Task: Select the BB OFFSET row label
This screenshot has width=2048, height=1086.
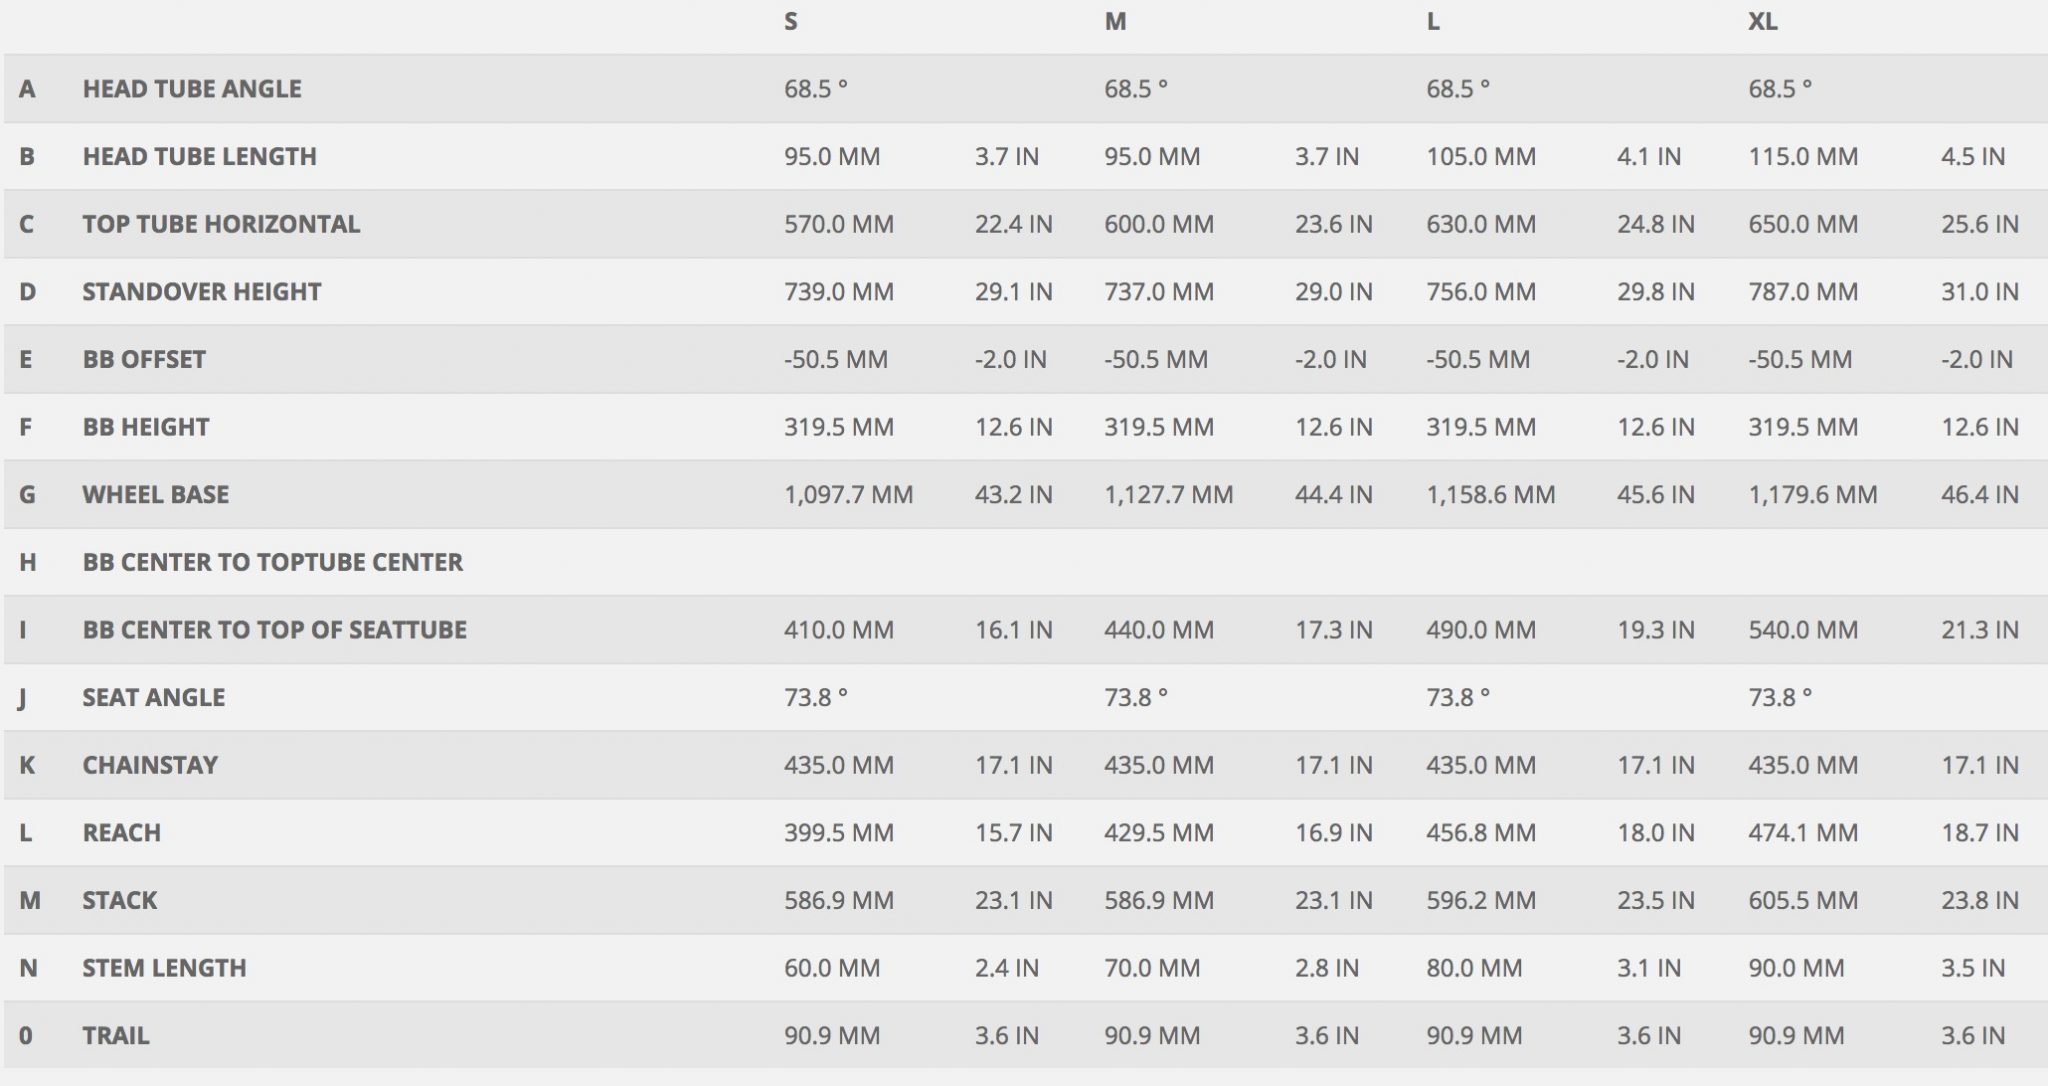Action: 144,360
